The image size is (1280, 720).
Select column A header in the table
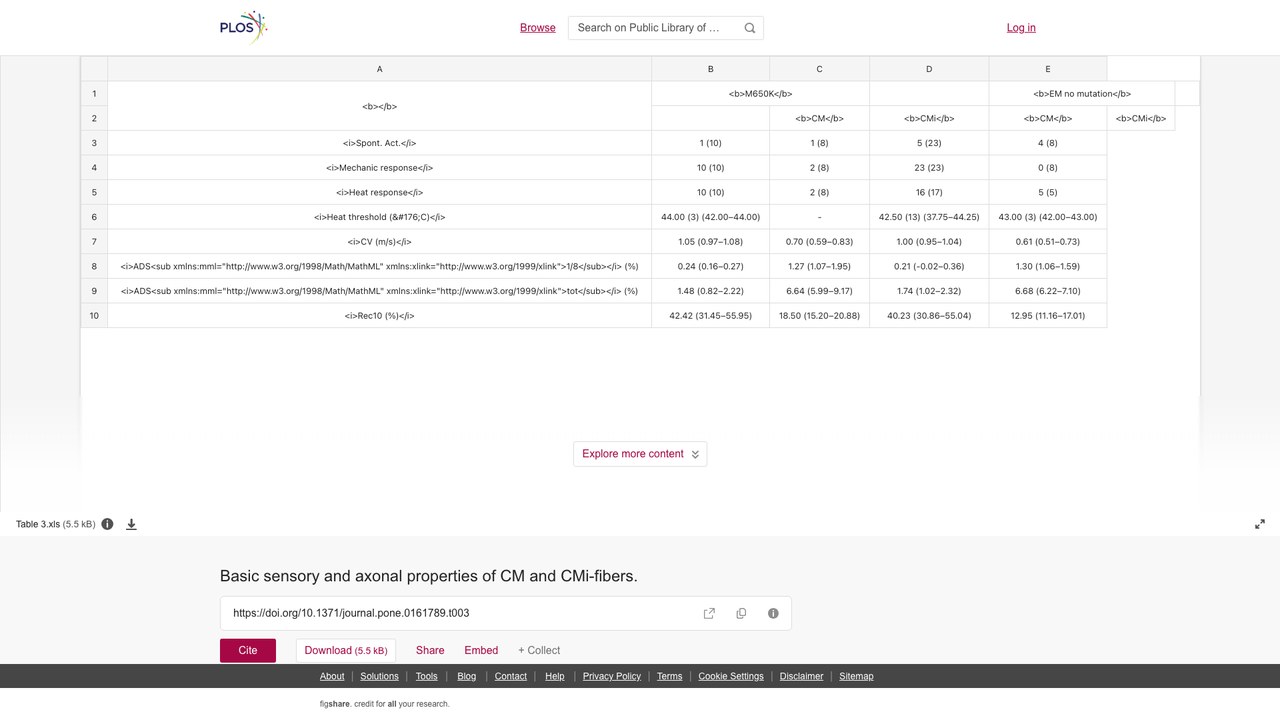click(379, 69)
